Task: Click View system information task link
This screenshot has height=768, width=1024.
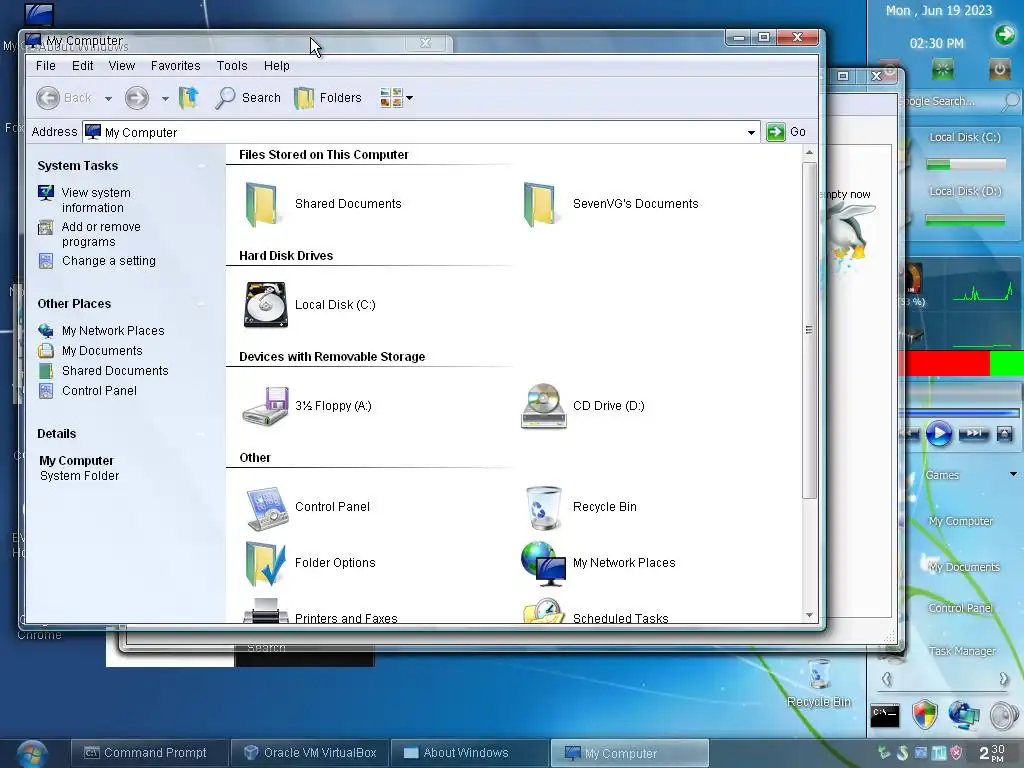Action: [x=95, y=200]
